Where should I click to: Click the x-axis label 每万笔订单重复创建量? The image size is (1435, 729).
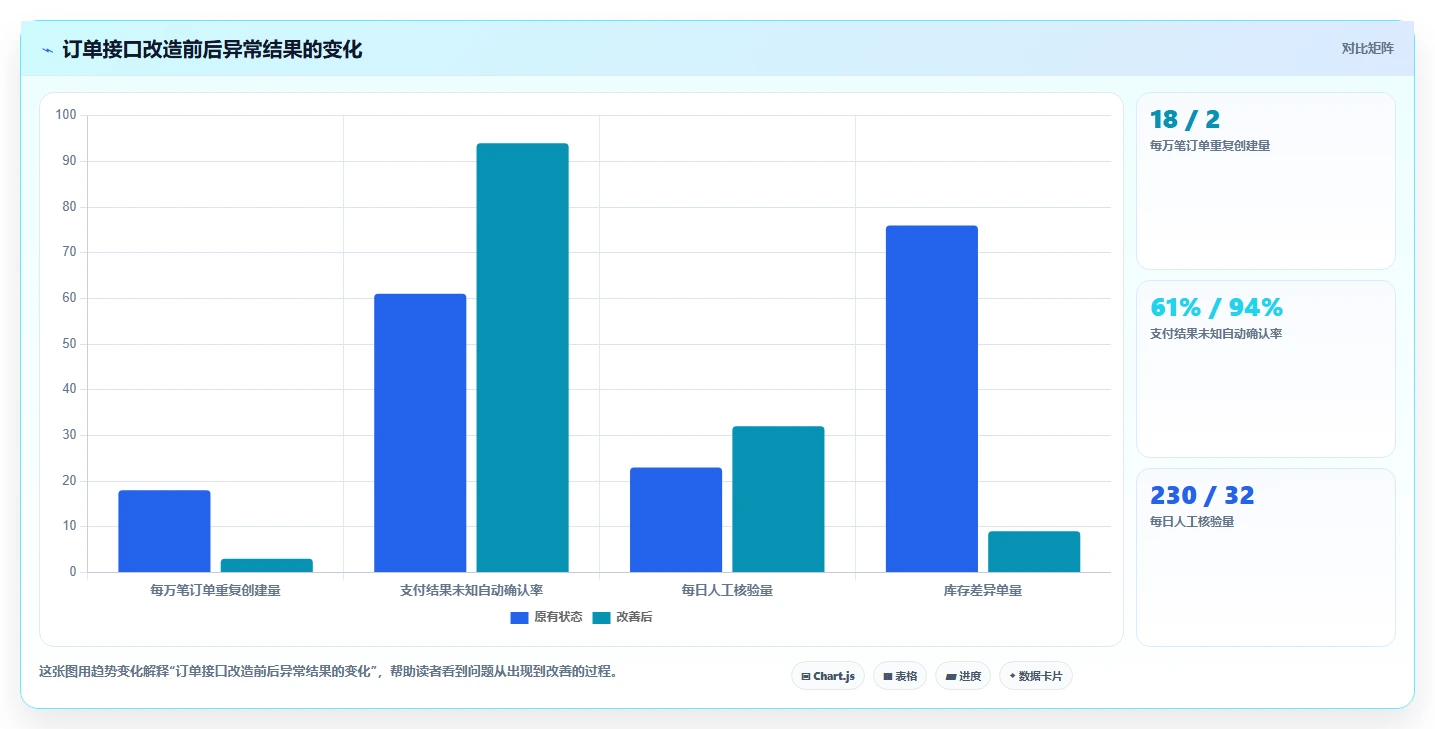click(215, 590)
